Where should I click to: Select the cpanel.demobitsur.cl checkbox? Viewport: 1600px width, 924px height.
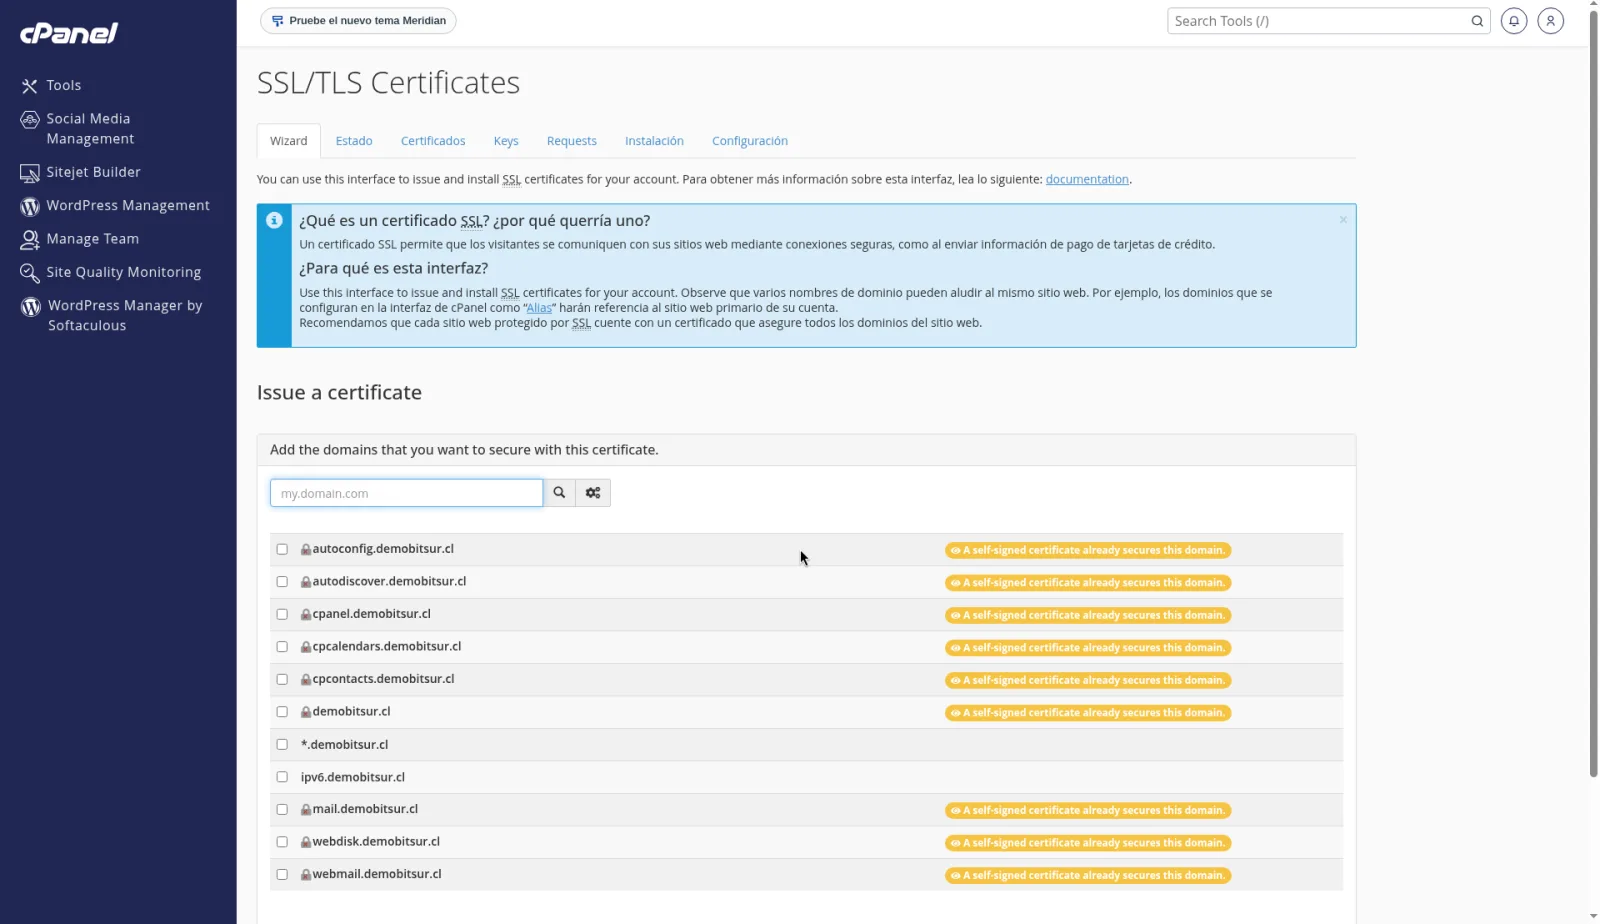(x=282, y=615)
